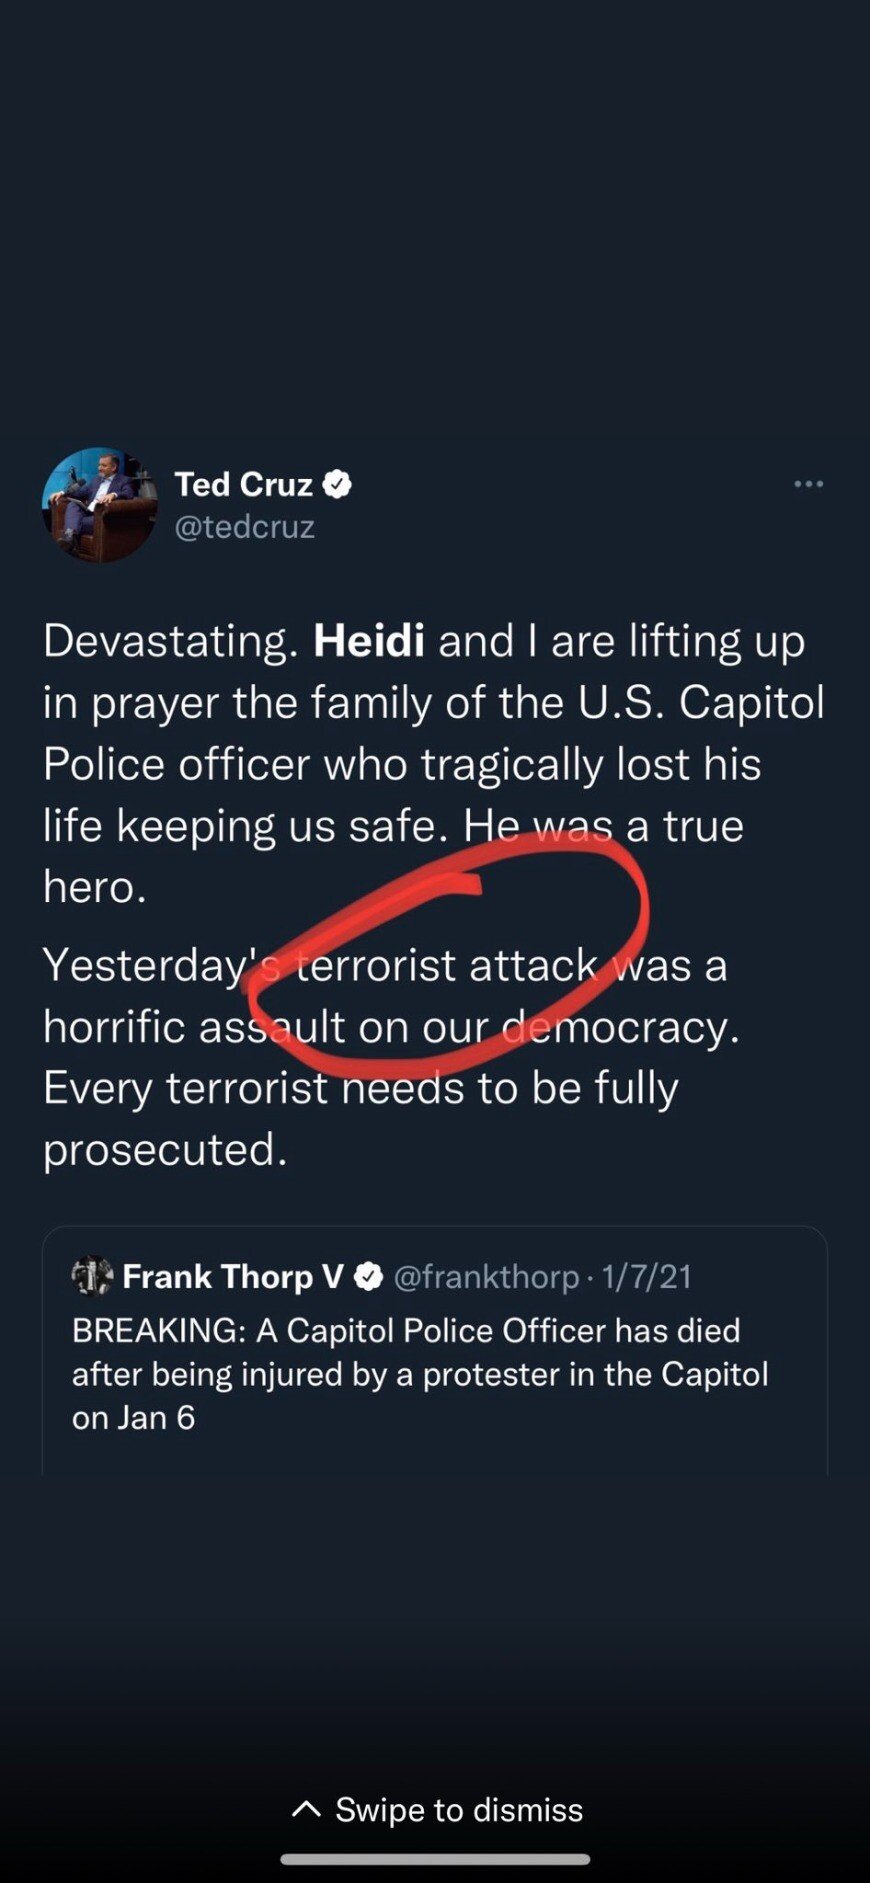Image resolution: width=870 pixels, height=1883 pixels.
Task: Click the @tedcruz handle
Action: pyautogui.click(x=245, y=527)
